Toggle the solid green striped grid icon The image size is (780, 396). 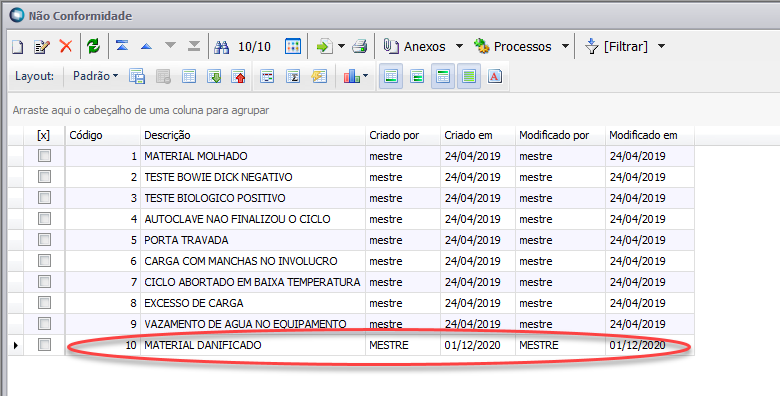pos(469,76)
